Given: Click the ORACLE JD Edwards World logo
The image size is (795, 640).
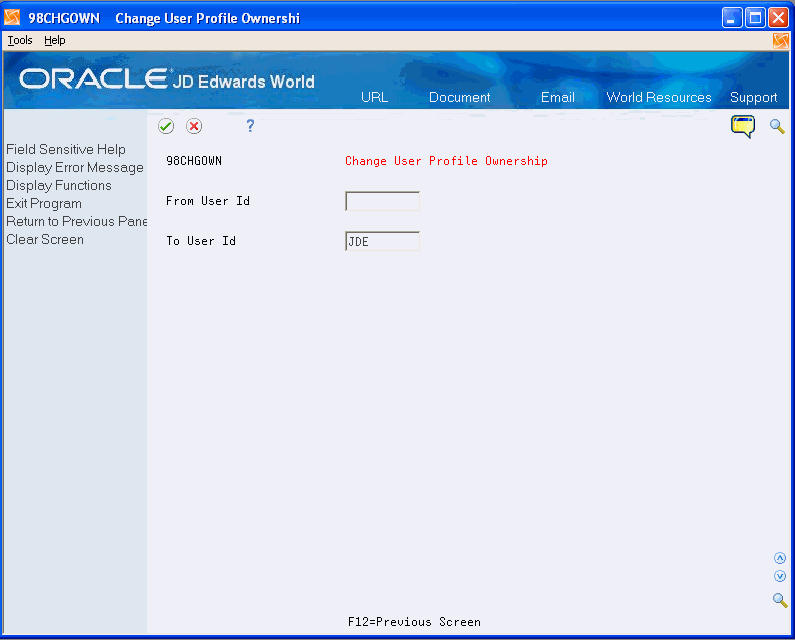Looking at the screenshot, I should [167, 80].
